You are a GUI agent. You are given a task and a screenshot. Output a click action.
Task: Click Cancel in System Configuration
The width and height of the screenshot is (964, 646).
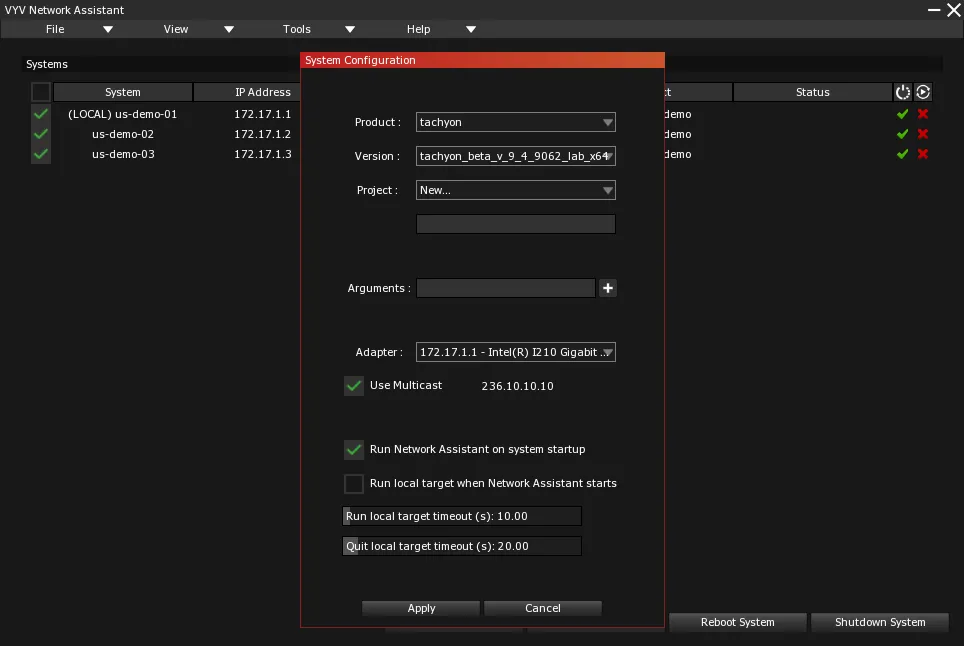pos(543,609)
